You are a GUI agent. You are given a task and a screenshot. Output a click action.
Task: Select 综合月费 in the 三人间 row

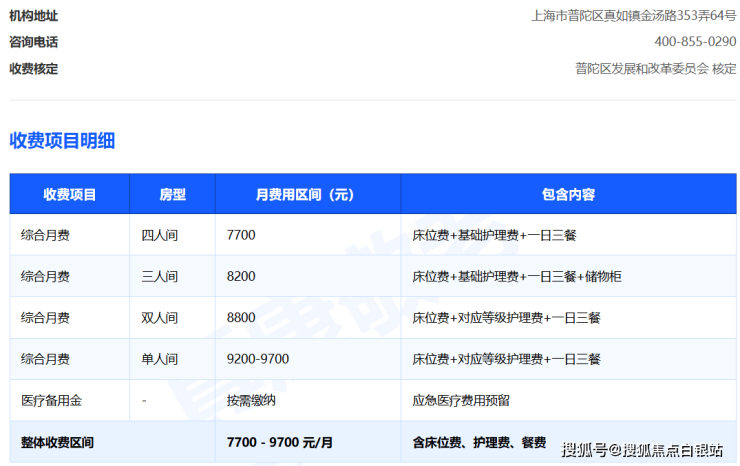[45, 276]
